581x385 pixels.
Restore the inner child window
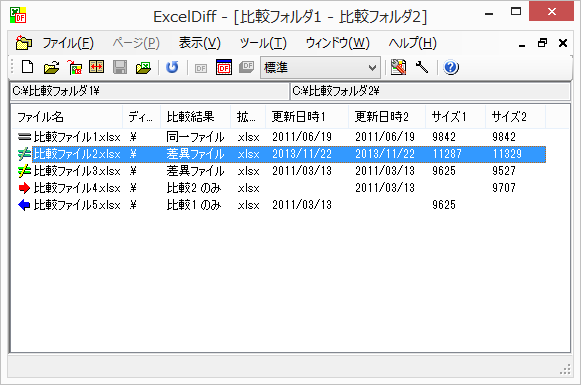click(542, 43)
